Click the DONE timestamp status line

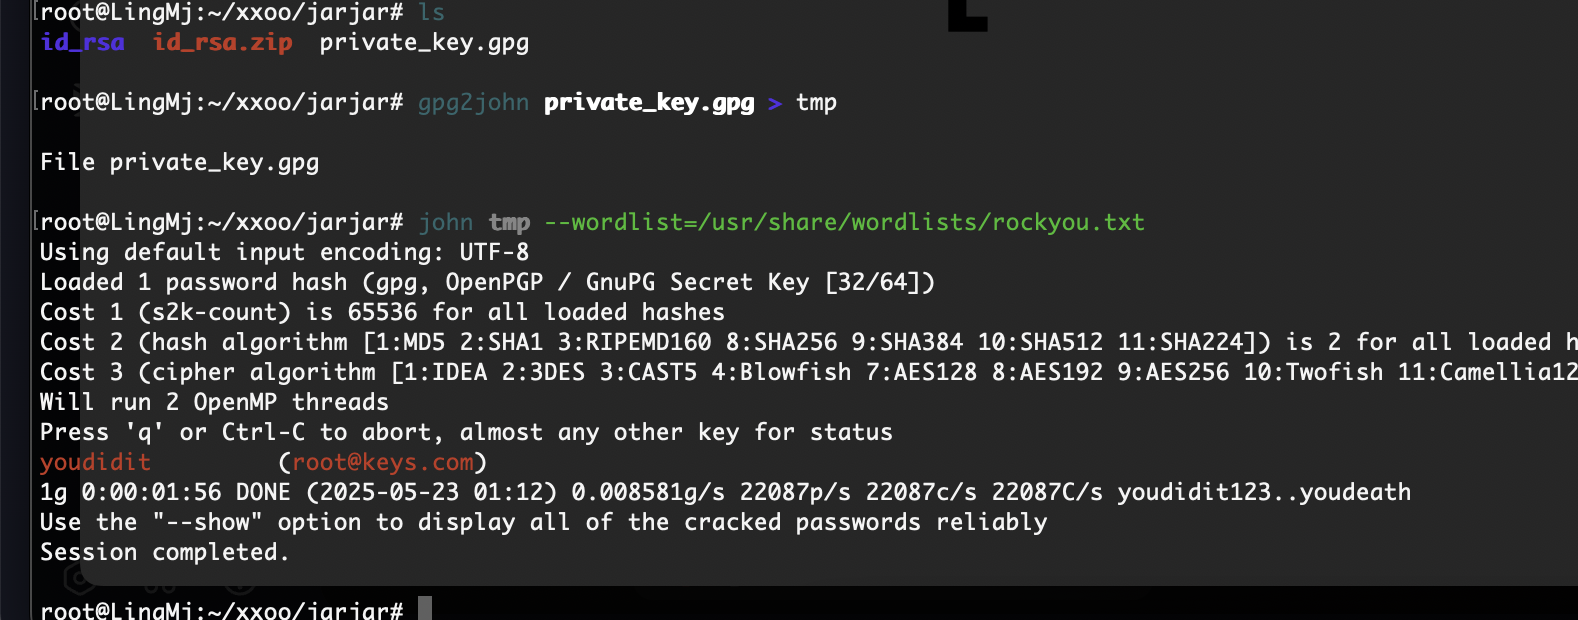click(x=725, y=492)
